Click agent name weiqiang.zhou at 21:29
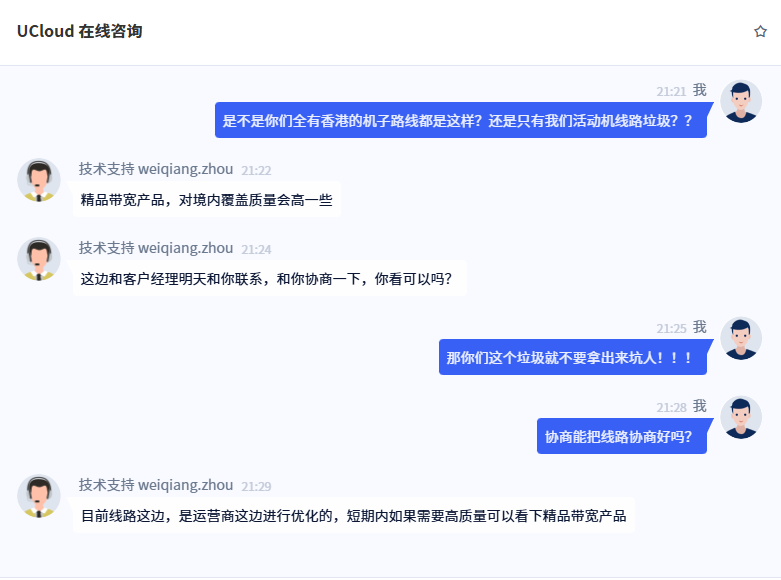Screen dimensions: 781x580 [185, 485]
